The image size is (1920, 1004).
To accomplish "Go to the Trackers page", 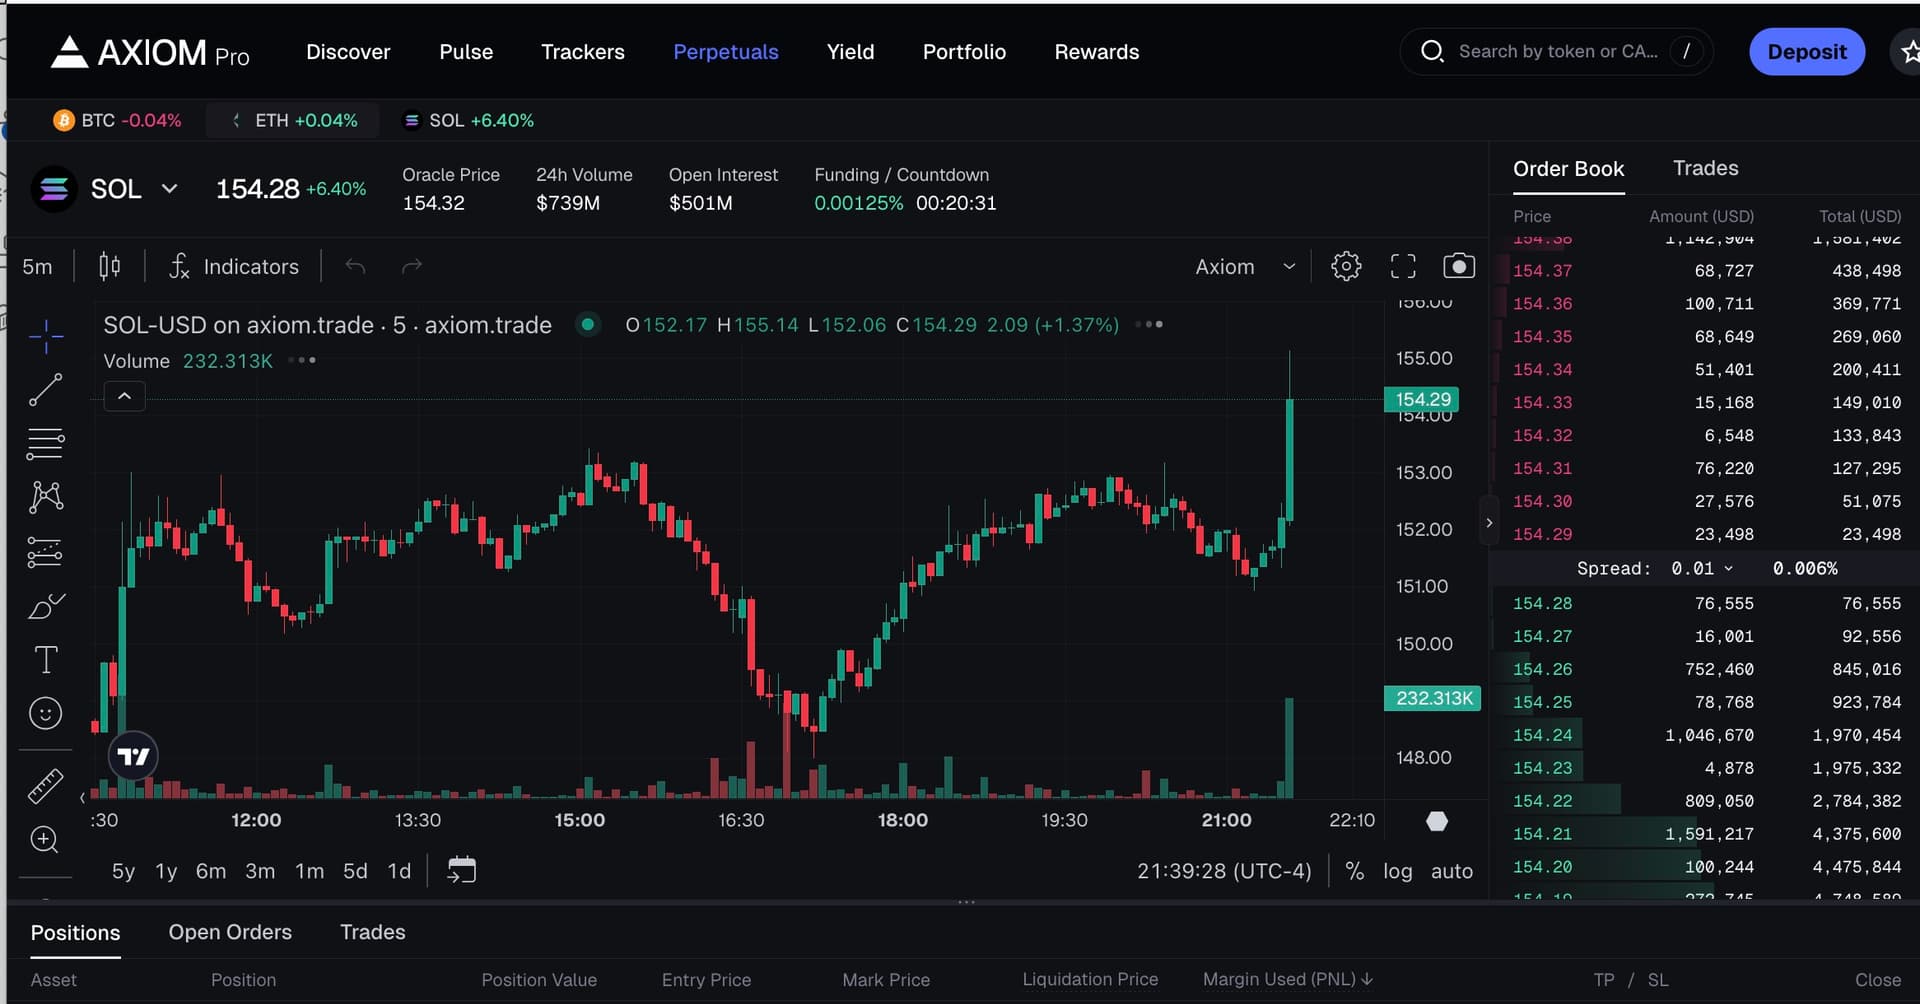I will [583, 52].
